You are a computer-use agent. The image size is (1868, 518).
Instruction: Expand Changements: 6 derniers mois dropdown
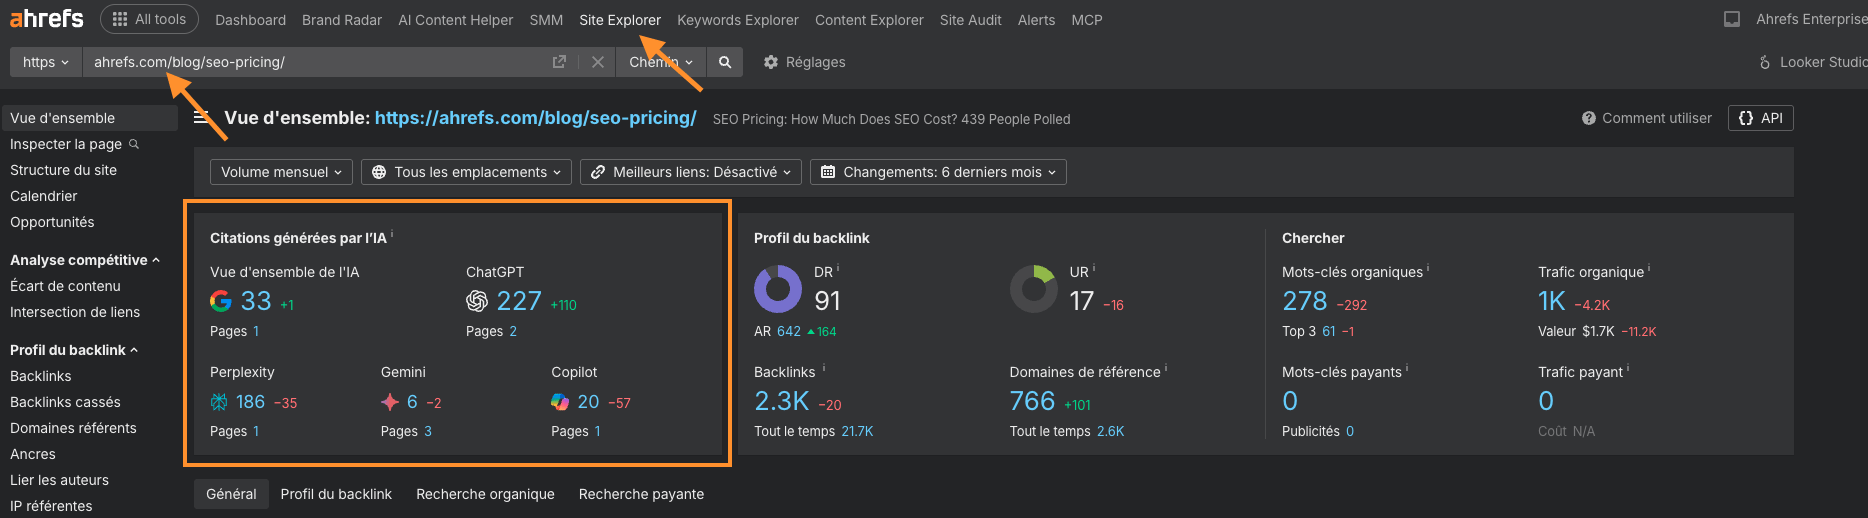(938, 172)
